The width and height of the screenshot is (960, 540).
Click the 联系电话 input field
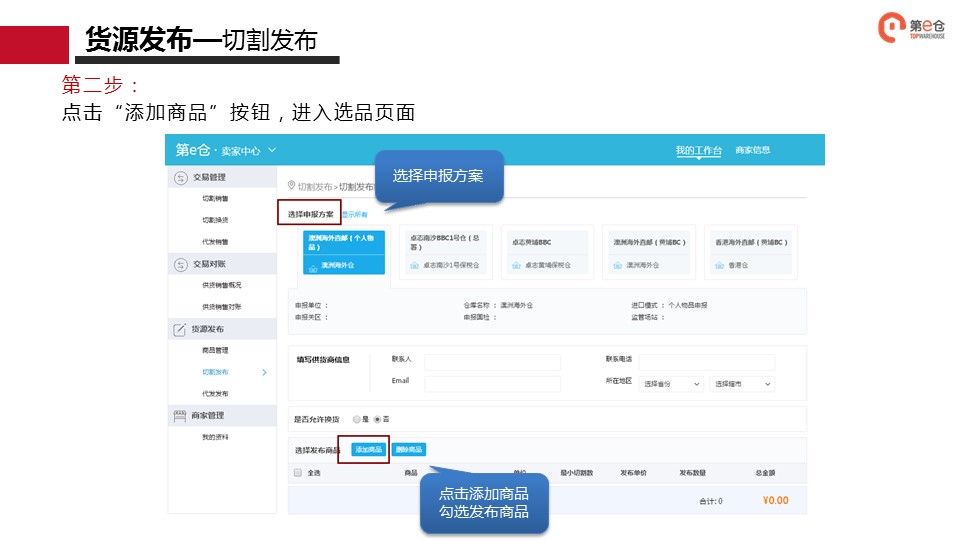pyautogui.click(x=707, y=362)
